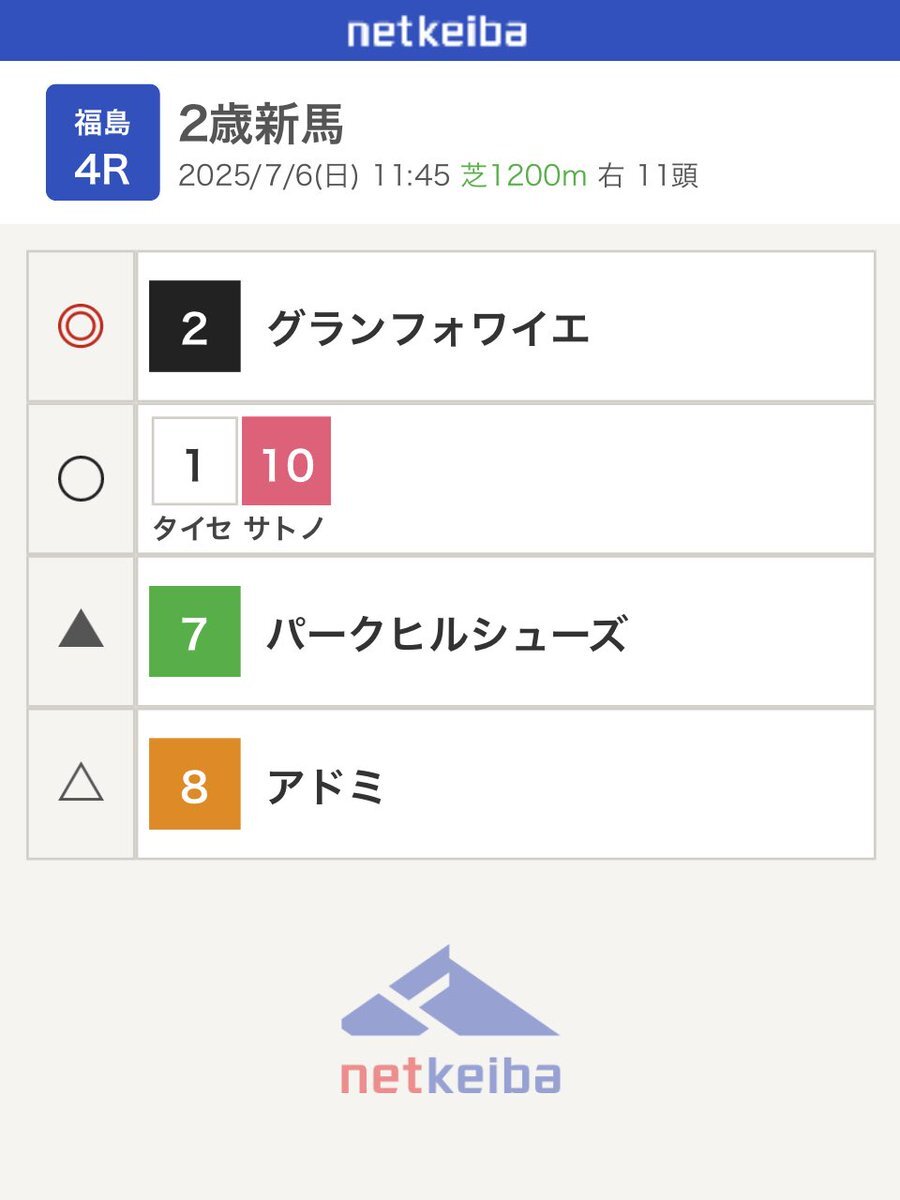Select the single circle rival mark icon
Viewport: 900px width, 1200px height.
pyautogui.click(x=80, y=480)
